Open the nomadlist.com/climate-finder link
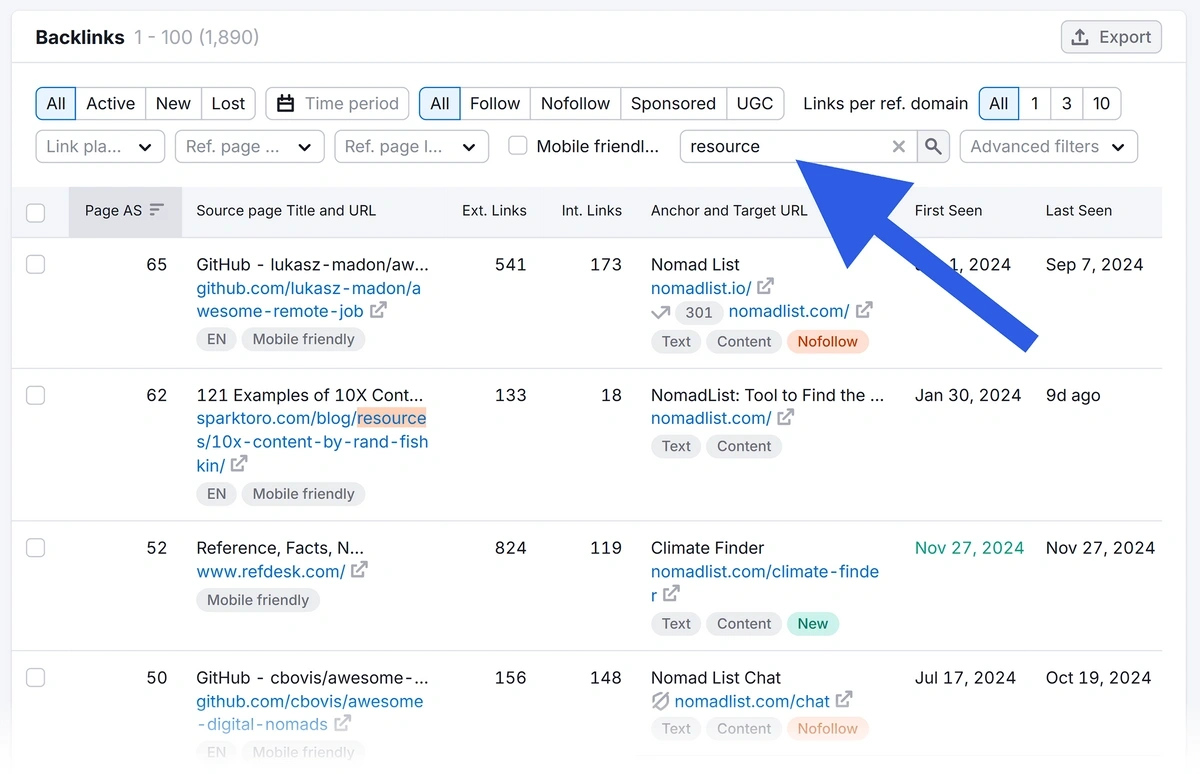 click(x=765, y=583)
